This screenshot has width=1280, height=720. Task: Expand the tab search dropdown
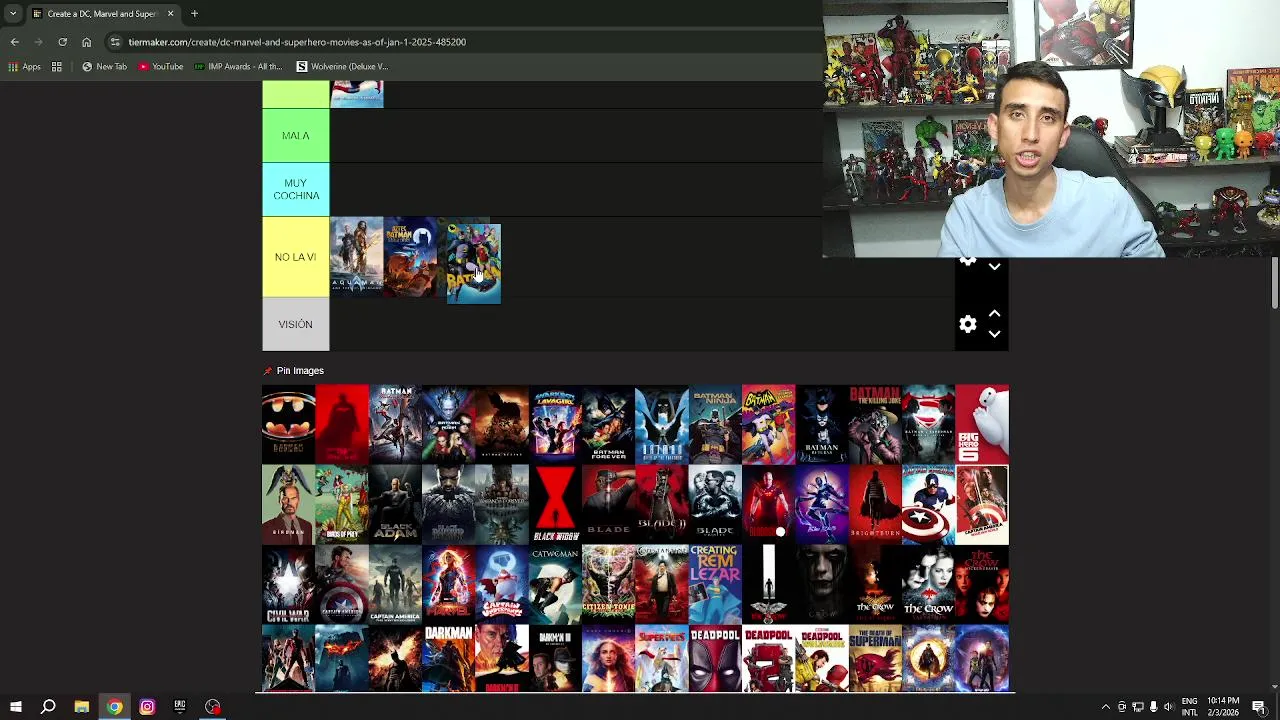[13, 14]
